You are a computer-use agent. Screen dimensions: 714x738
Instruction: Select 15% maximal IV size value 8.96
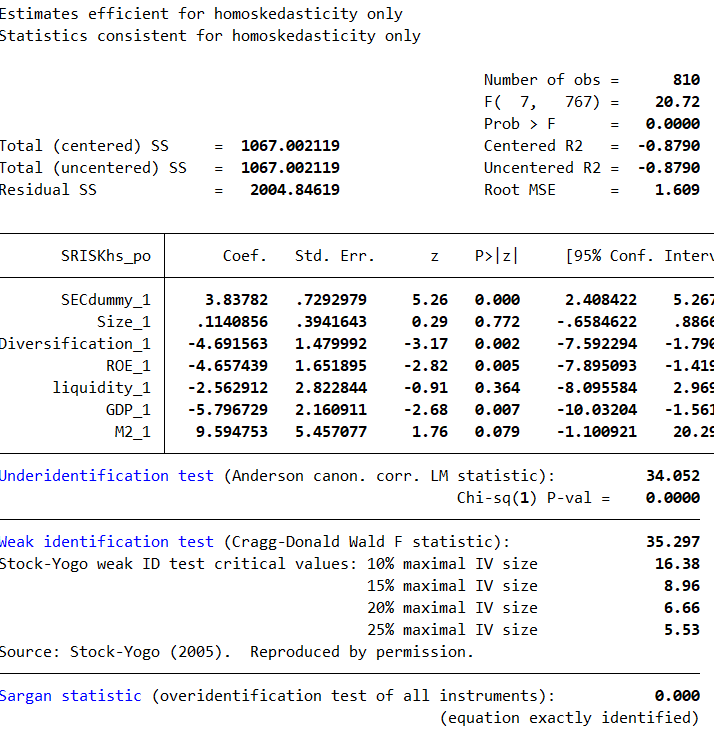pos(682,586)
